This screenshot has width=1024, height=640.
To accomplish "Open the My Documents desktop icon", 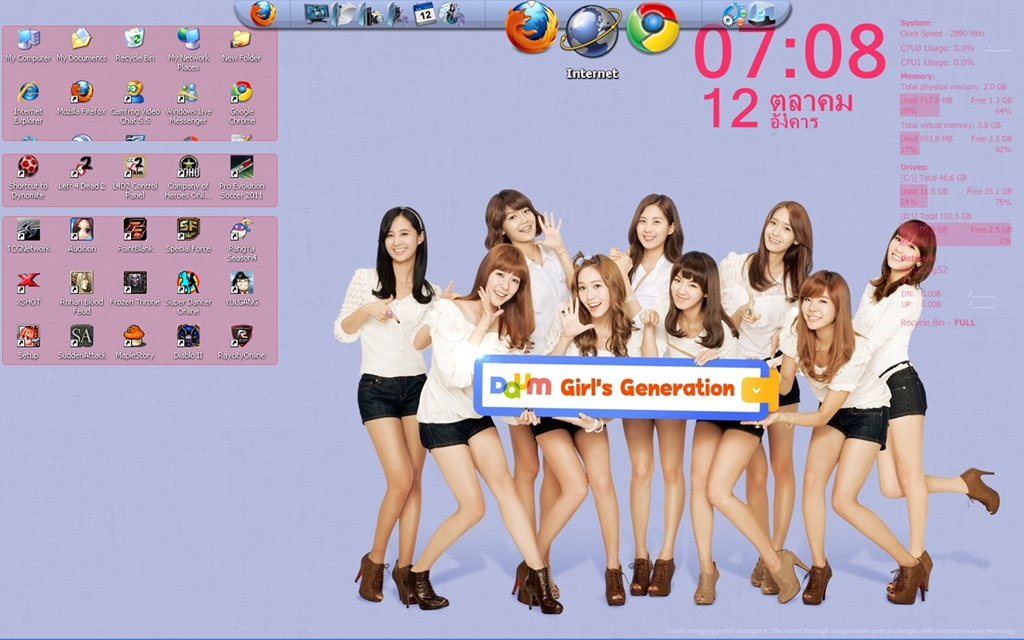I will pyautogui.click(x=81, y=44).
